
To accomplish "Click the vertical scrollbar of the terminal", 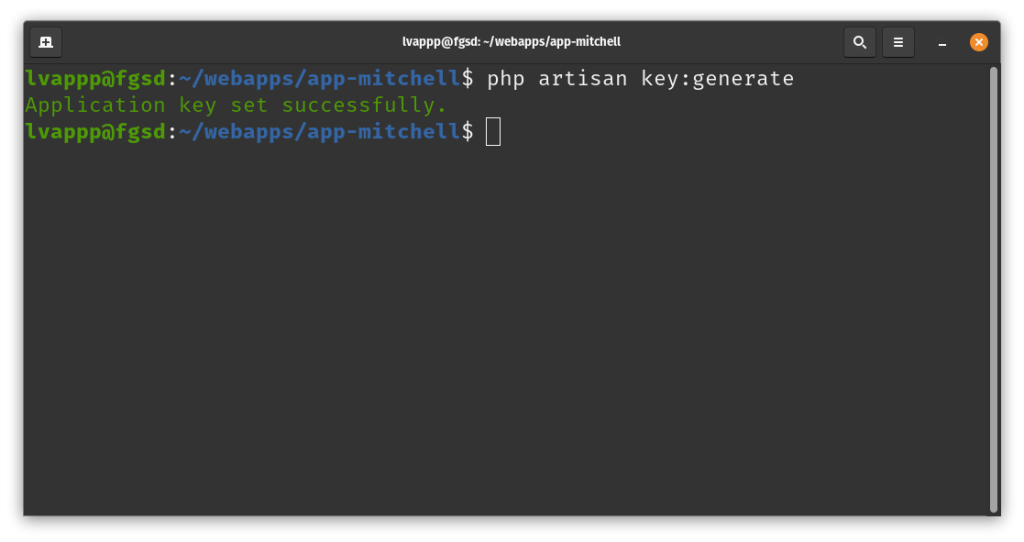I will point(993,288).
